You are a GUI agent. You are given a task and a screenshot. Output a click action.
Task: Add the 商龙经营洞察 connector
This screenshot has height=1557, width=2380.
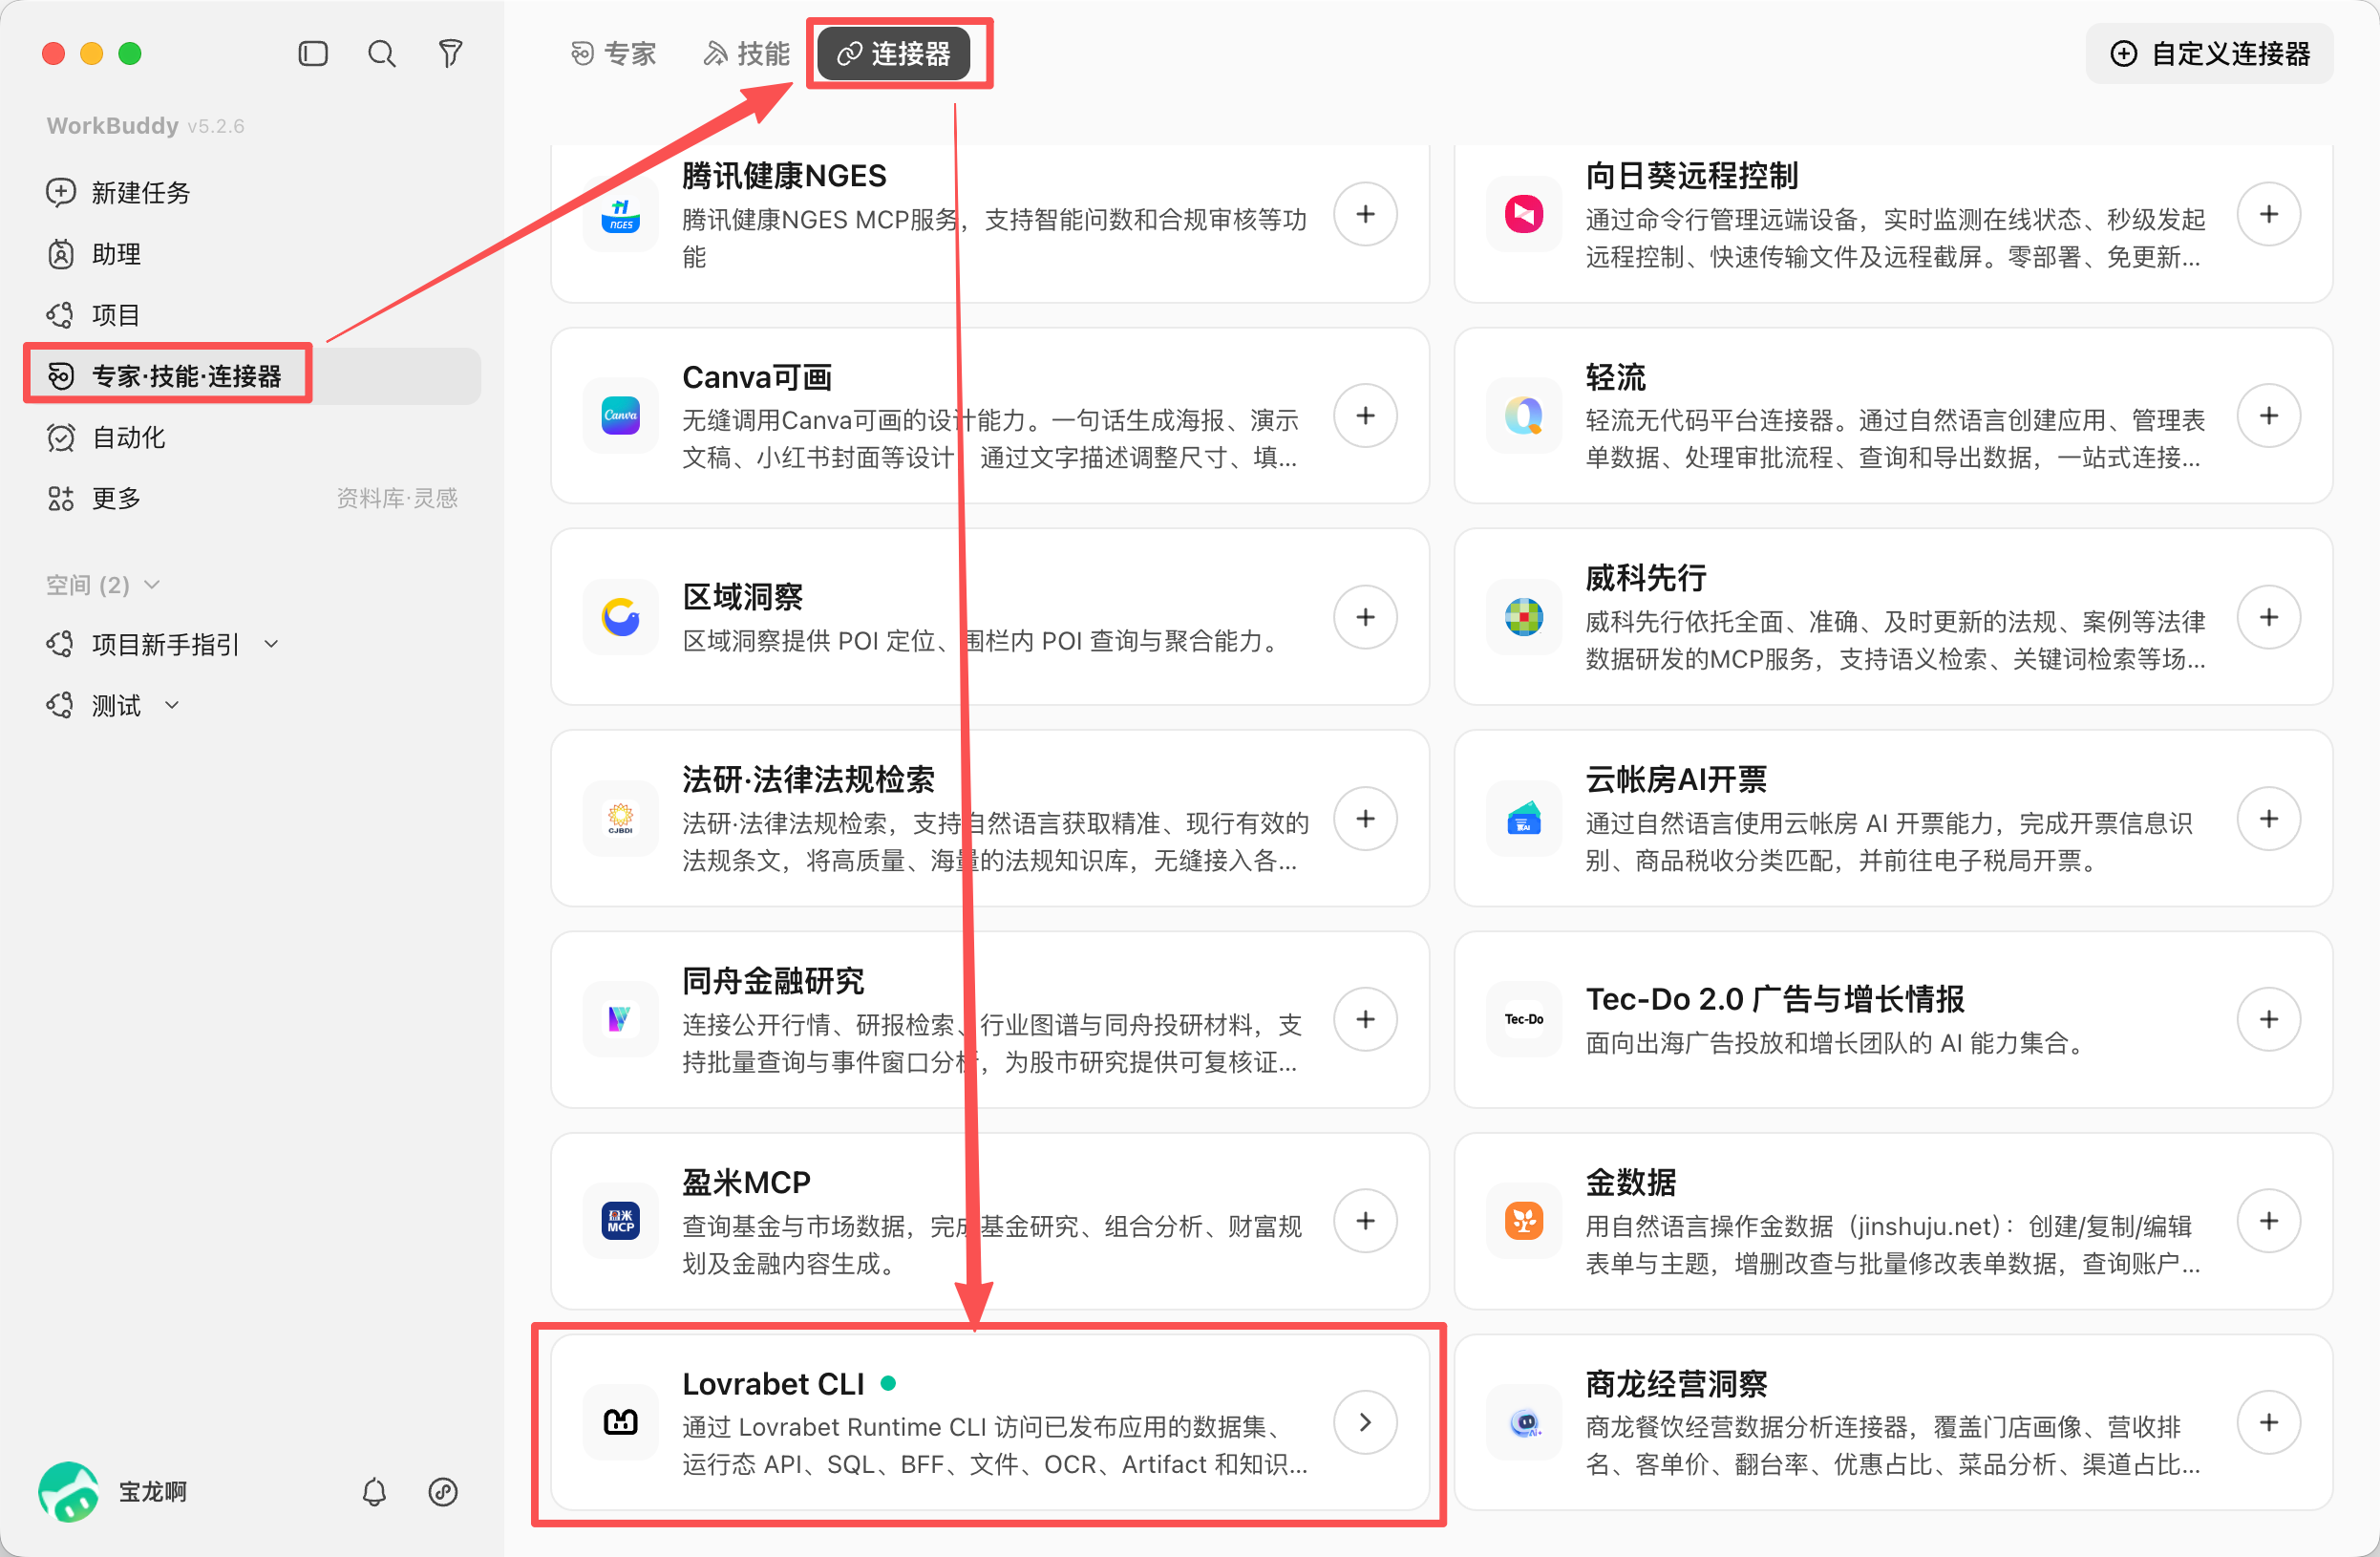tap(2268, 1422)
